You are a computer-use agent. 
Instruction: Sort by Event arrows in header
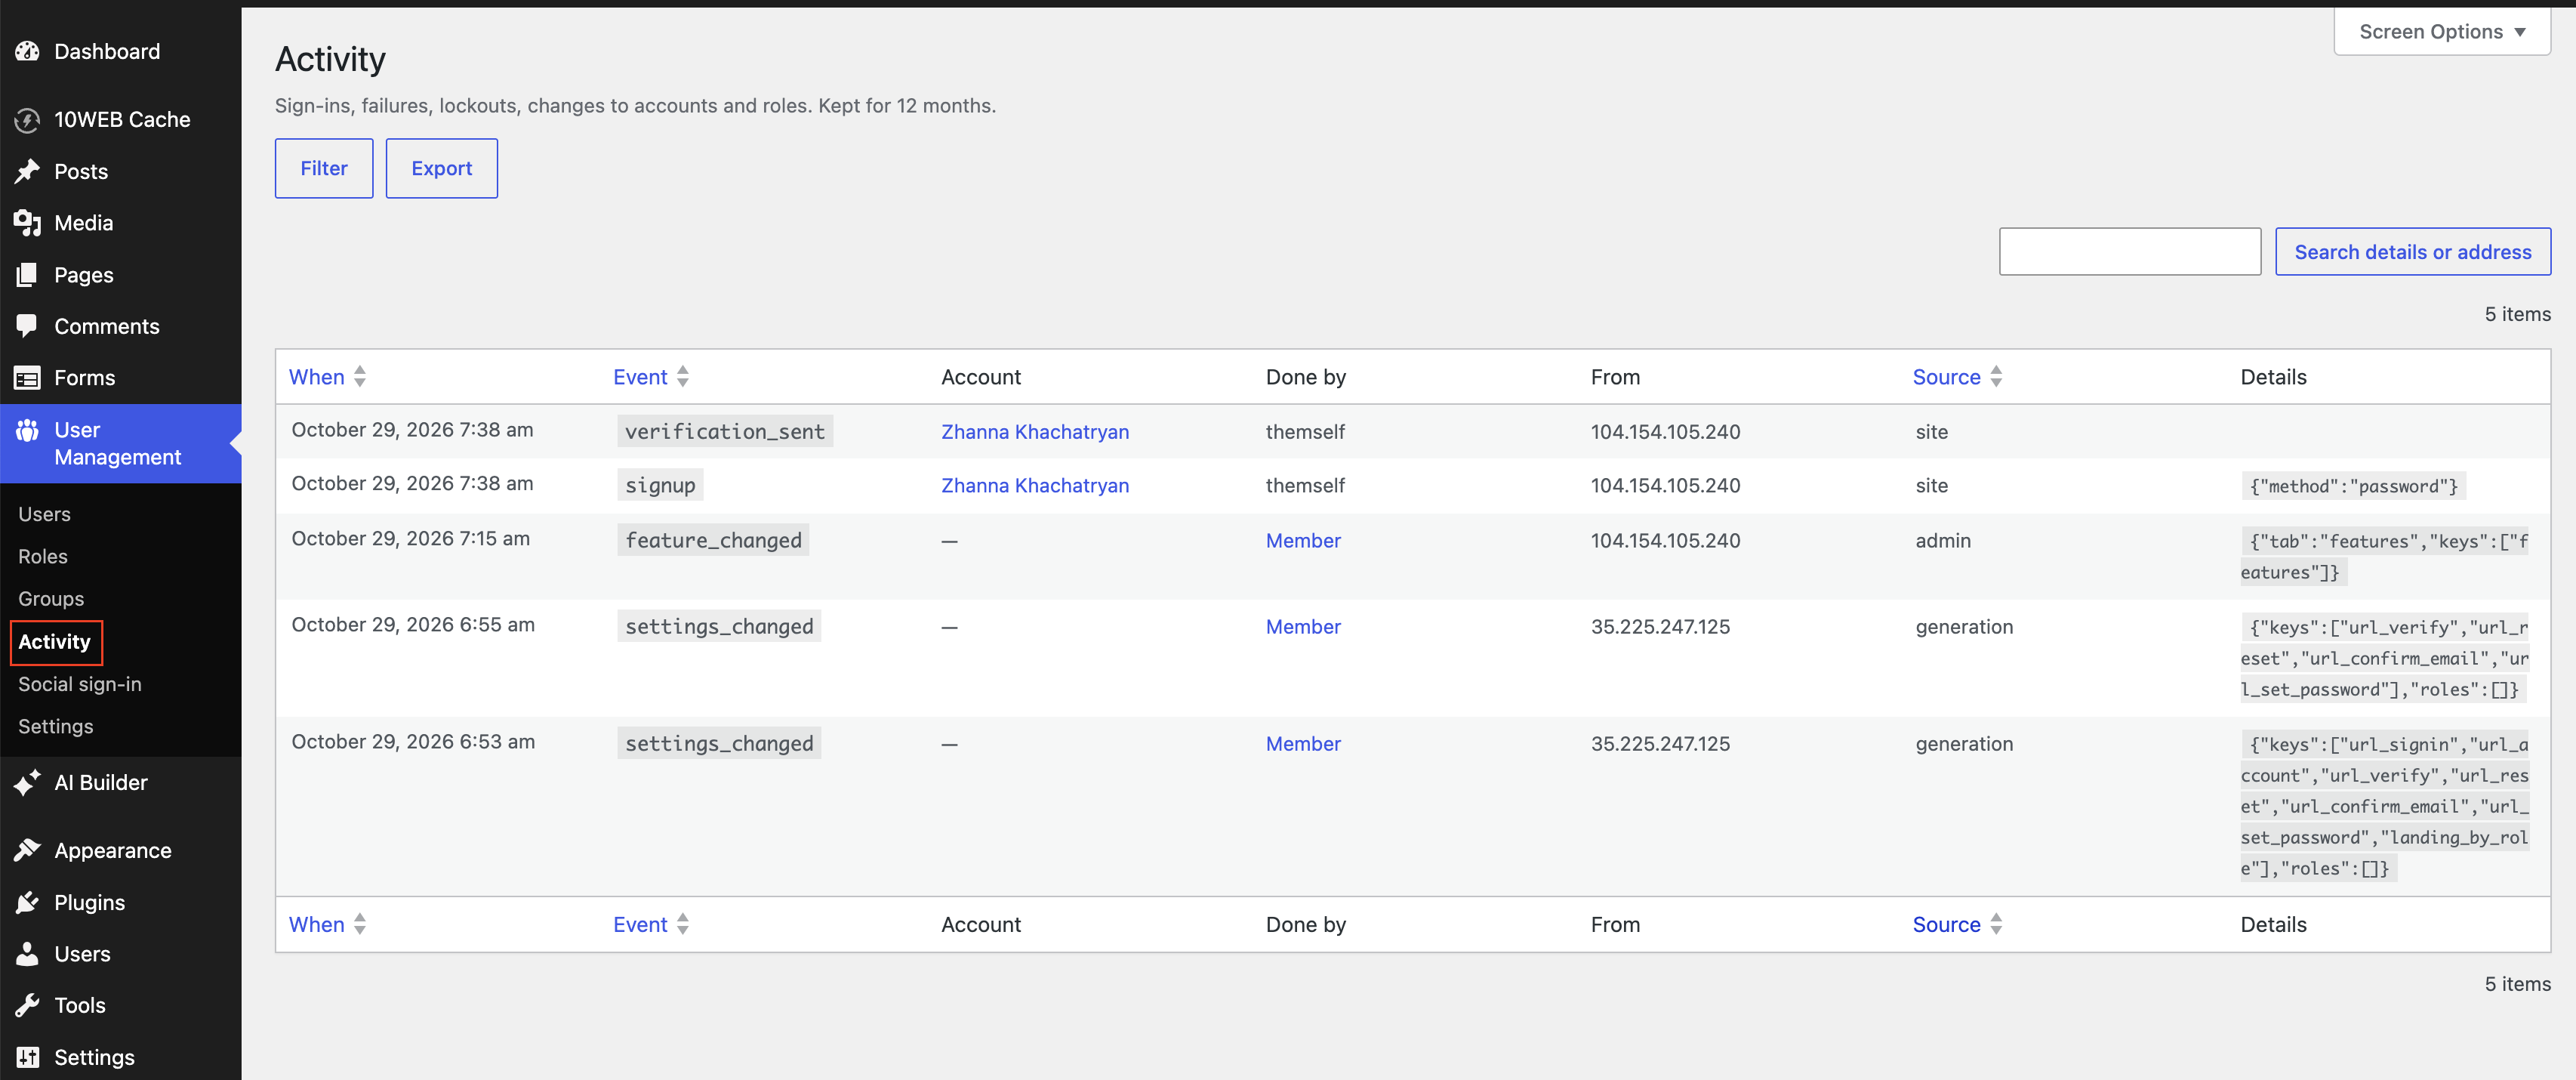coord(683,377)
